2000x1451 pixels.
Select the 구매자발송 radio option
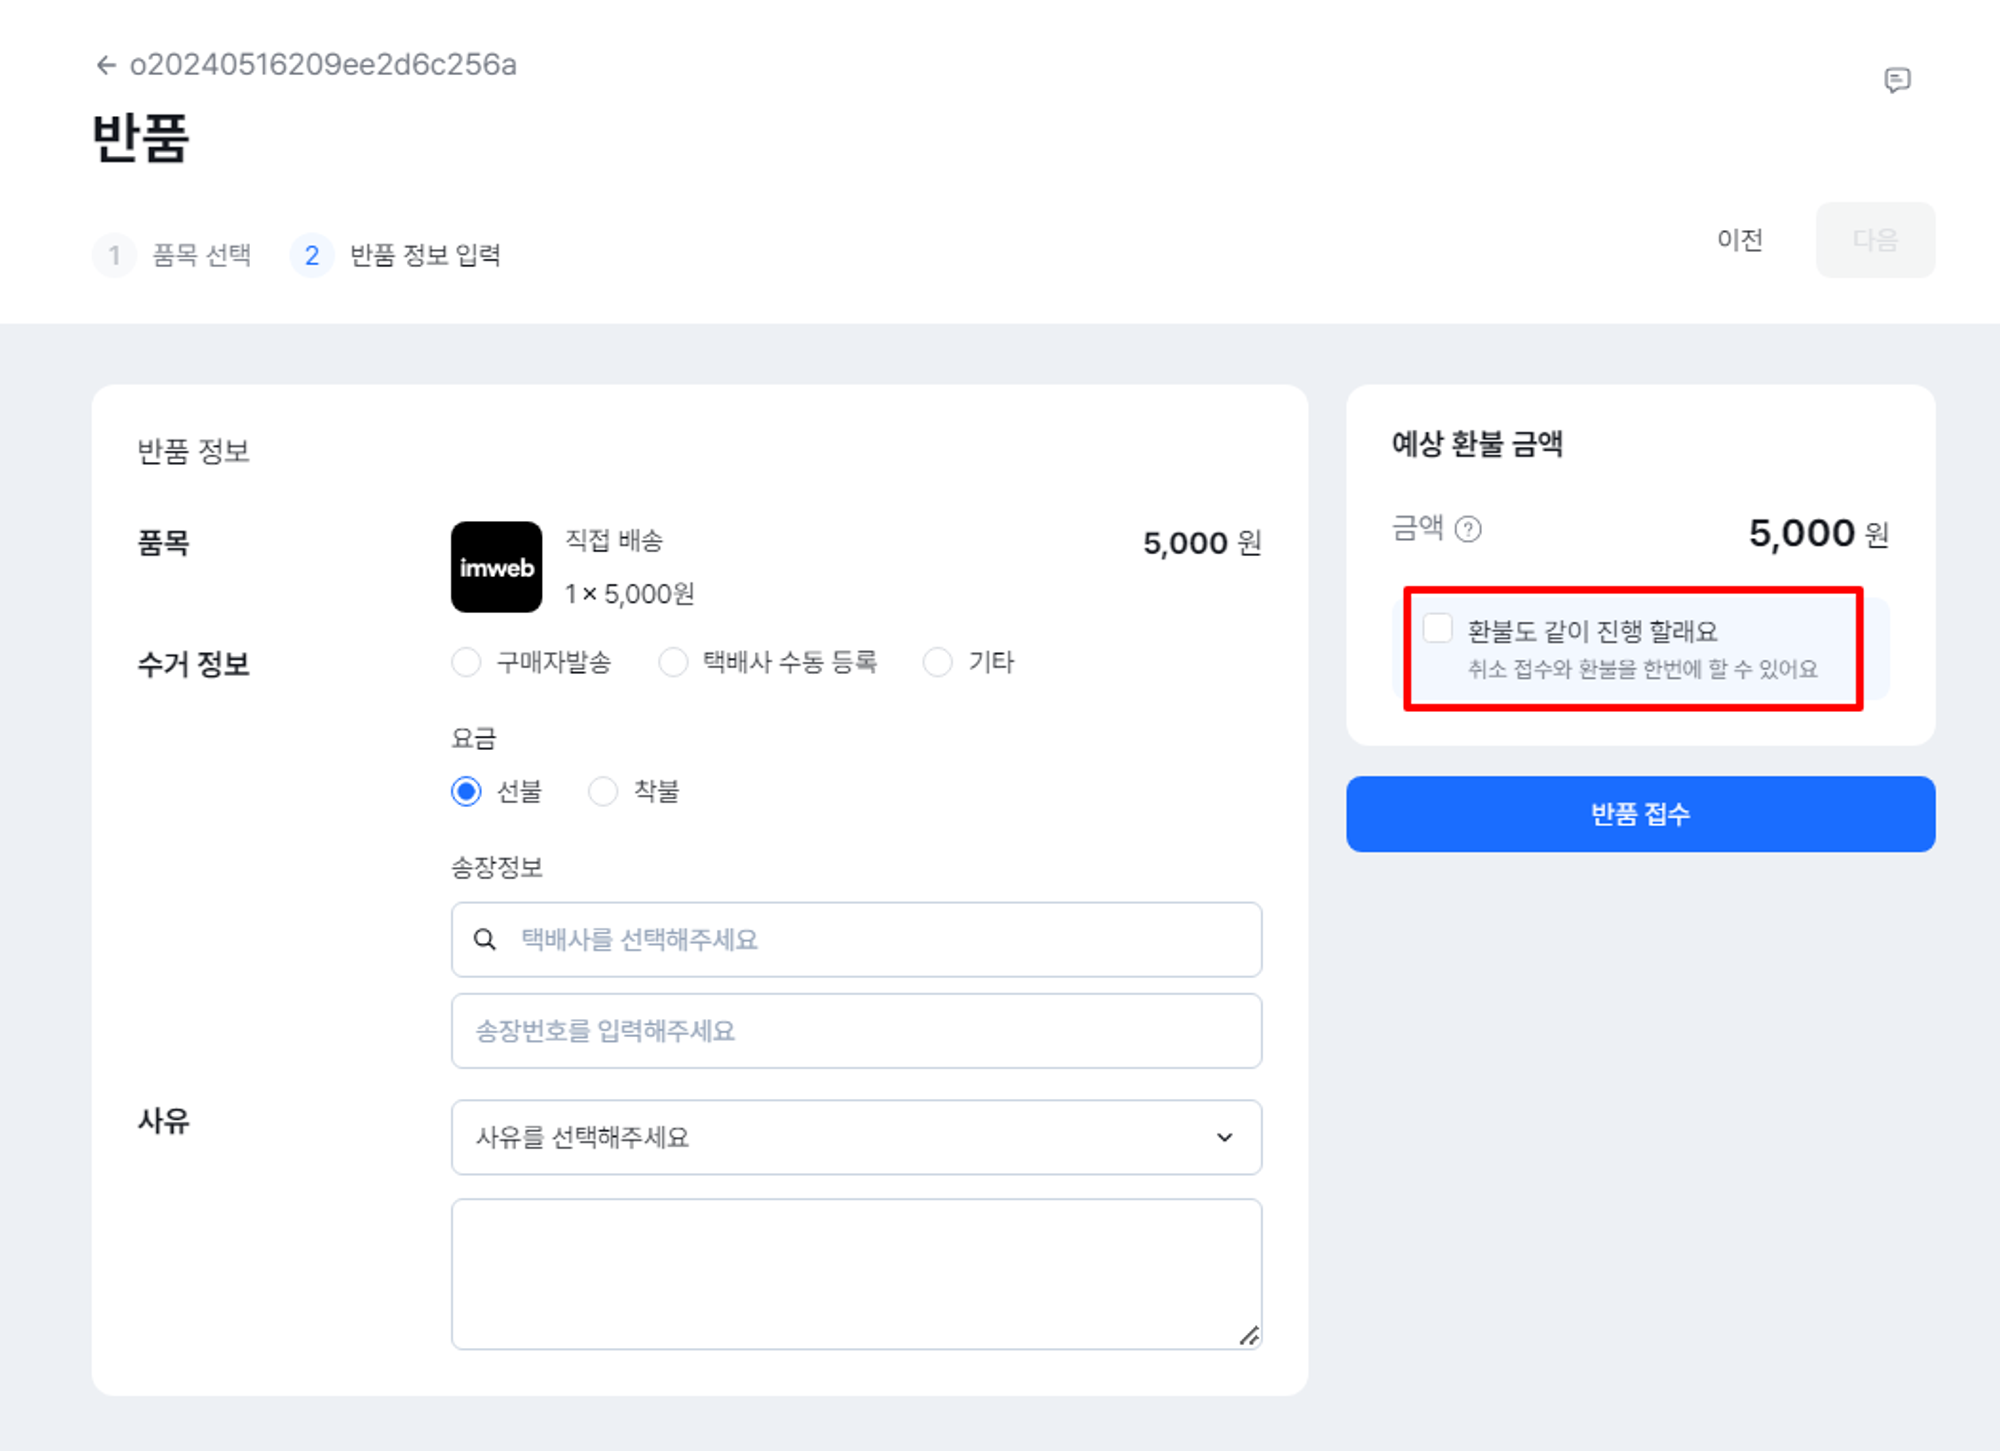coord(466,662)
